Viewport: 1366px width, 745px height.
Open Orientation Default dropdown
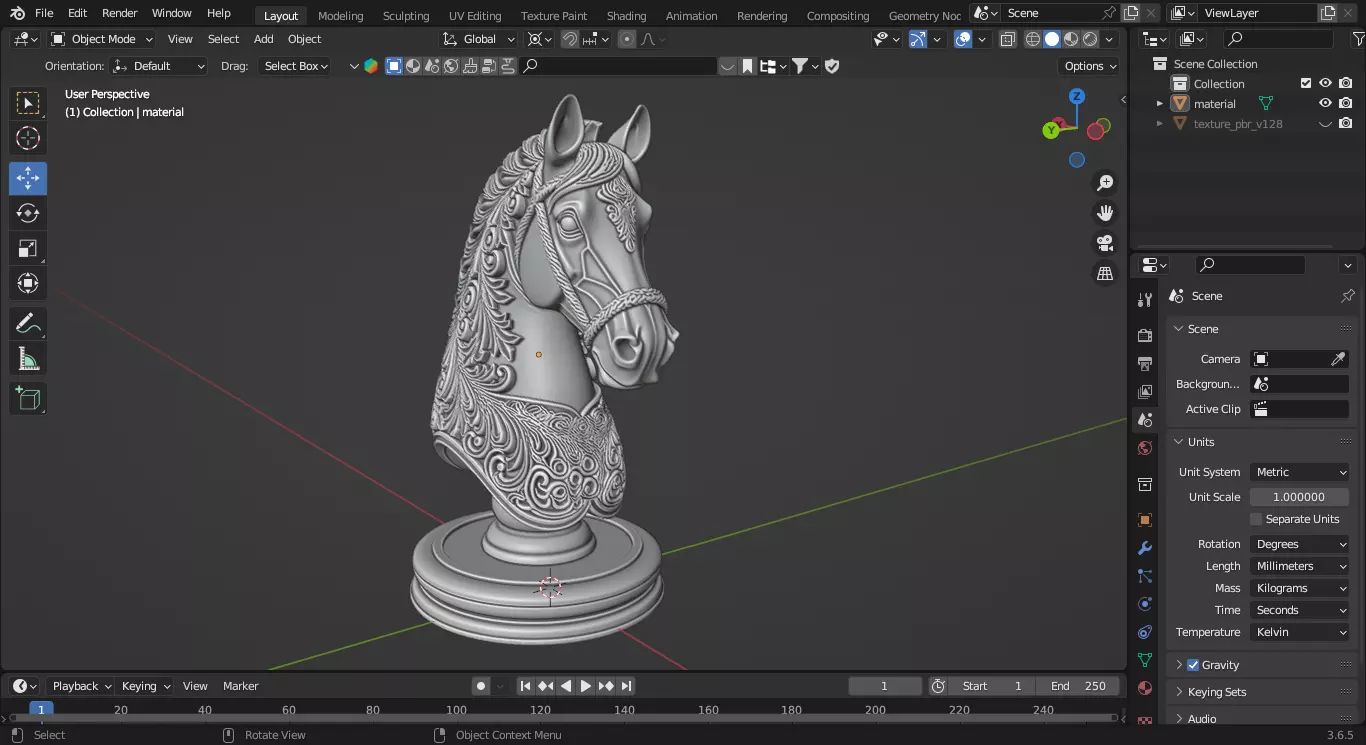pyautogui.click(x=160, y=66)
